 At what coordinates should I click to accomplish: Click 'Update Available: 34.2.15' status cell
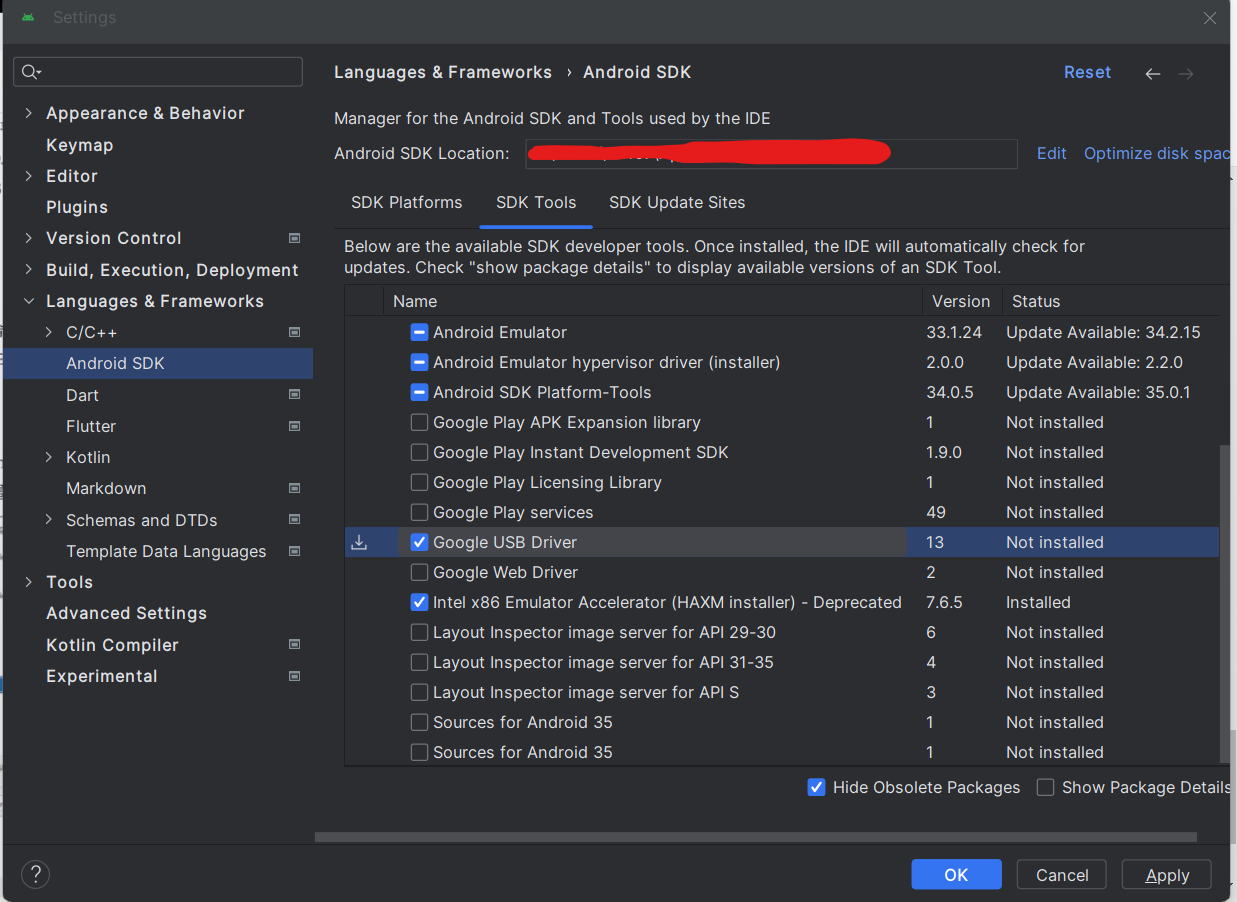1103,332
